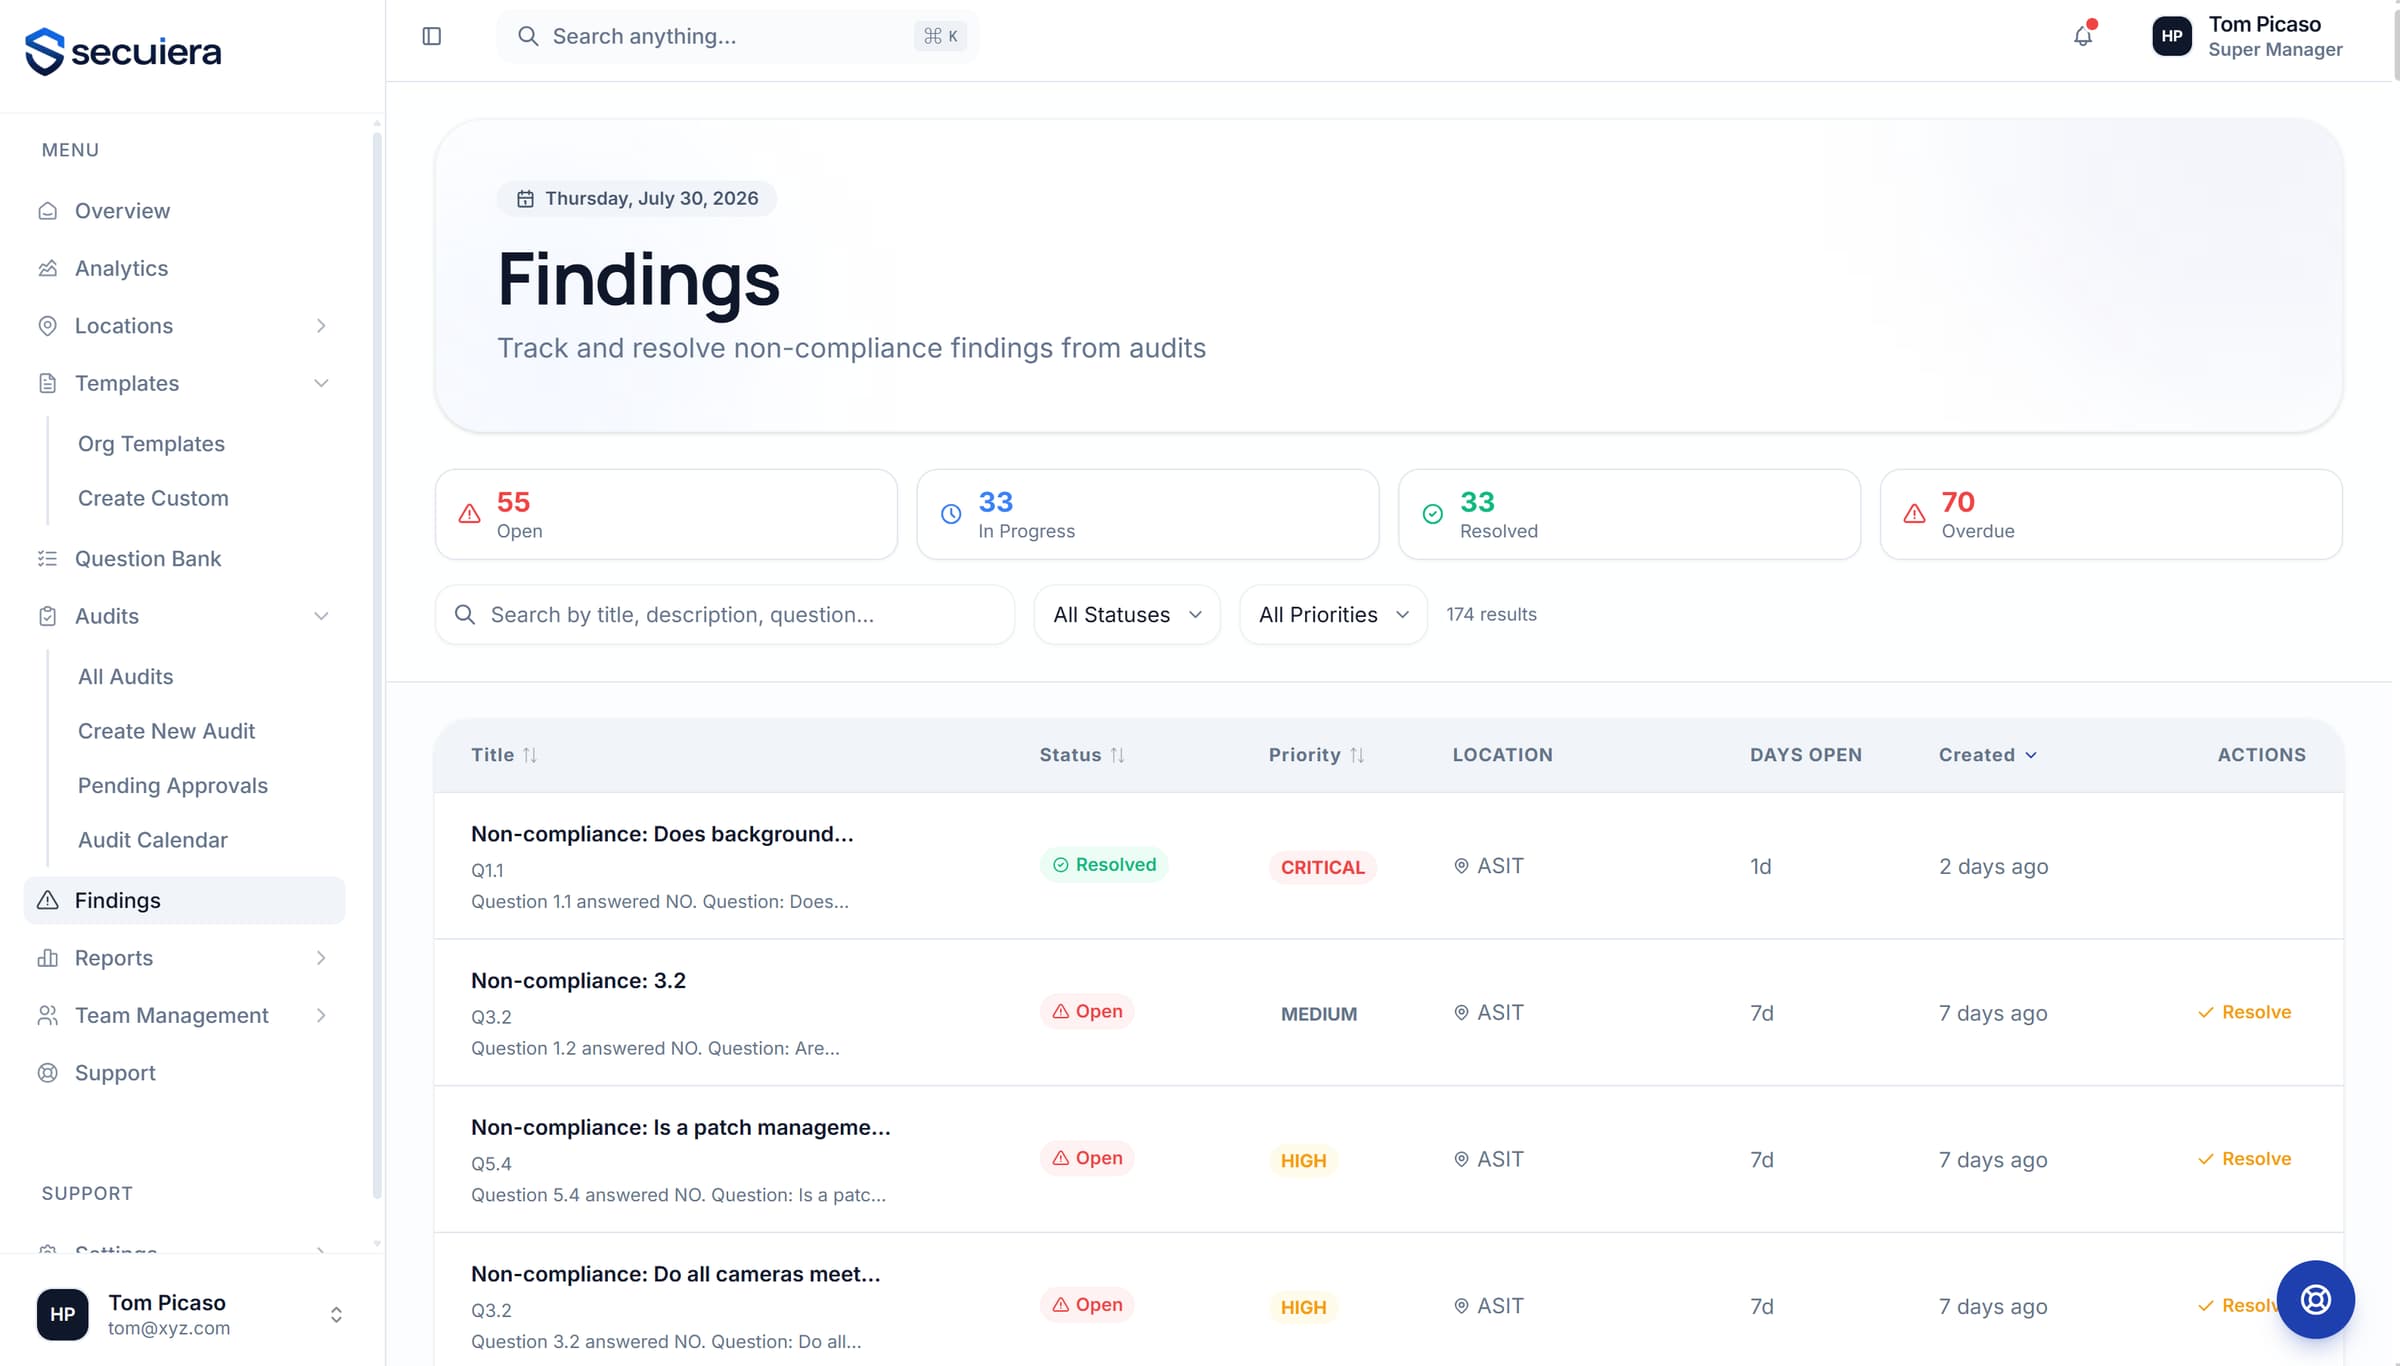Open Create New Audit item
Viewport: 2400px width, 1366px height.
coord(166,731)
